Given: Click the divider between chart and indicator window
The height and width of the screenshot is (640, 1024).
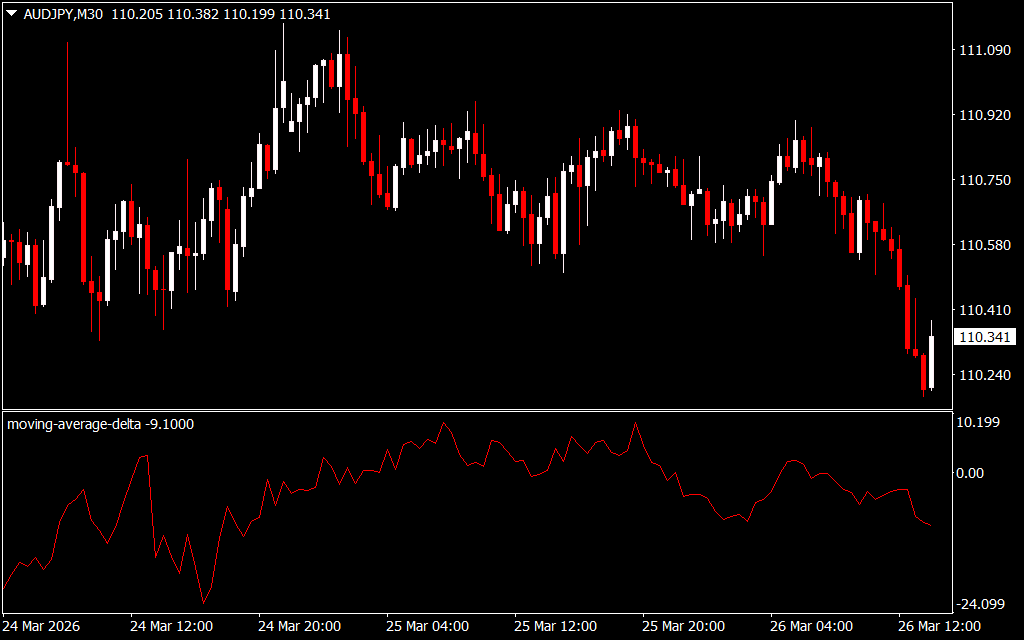Looking at the screenshot, I should click(x=475, y=409).
